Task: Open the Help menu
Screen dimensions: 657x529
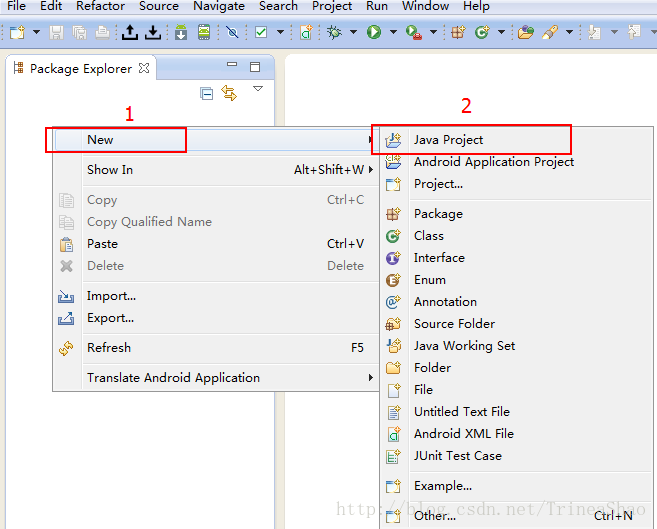Action: tap(476, 6)
